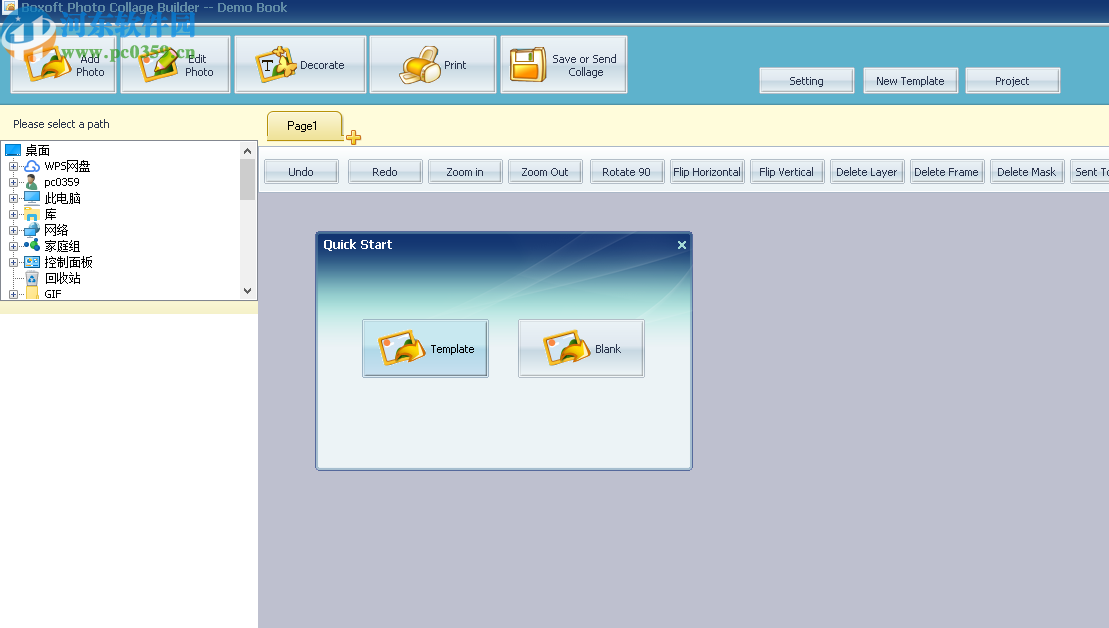Expand the 控制面板 tree node
1109x628 pixels.
tap(13, 262)
